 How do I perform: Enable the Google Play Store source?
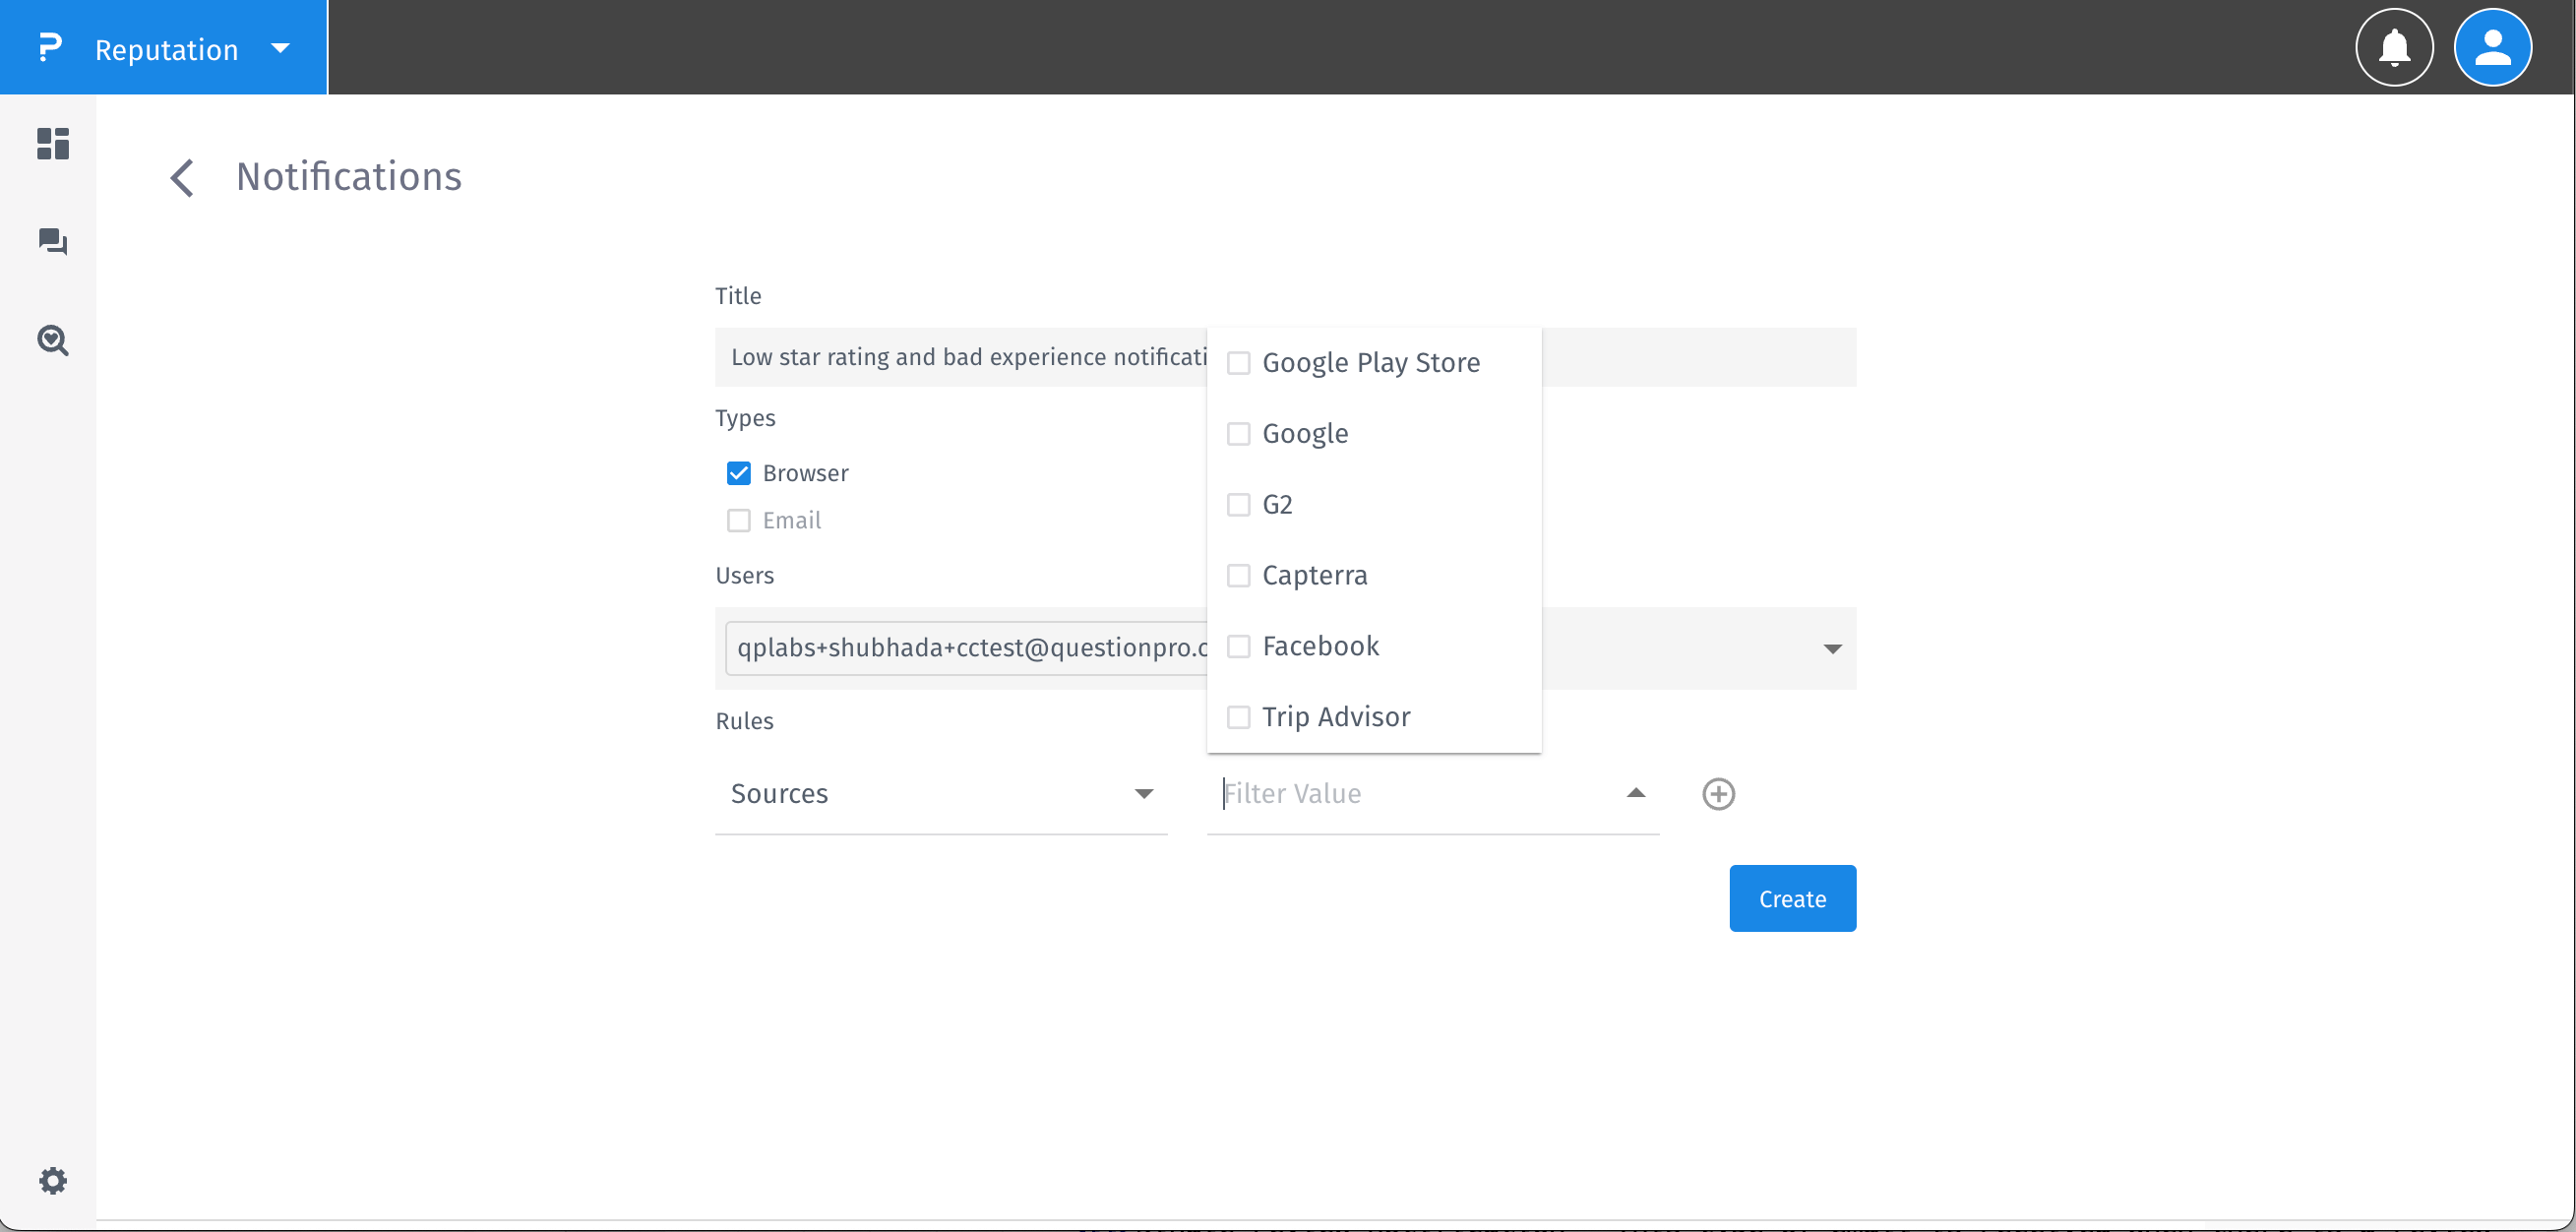[x=1238, y=363]
